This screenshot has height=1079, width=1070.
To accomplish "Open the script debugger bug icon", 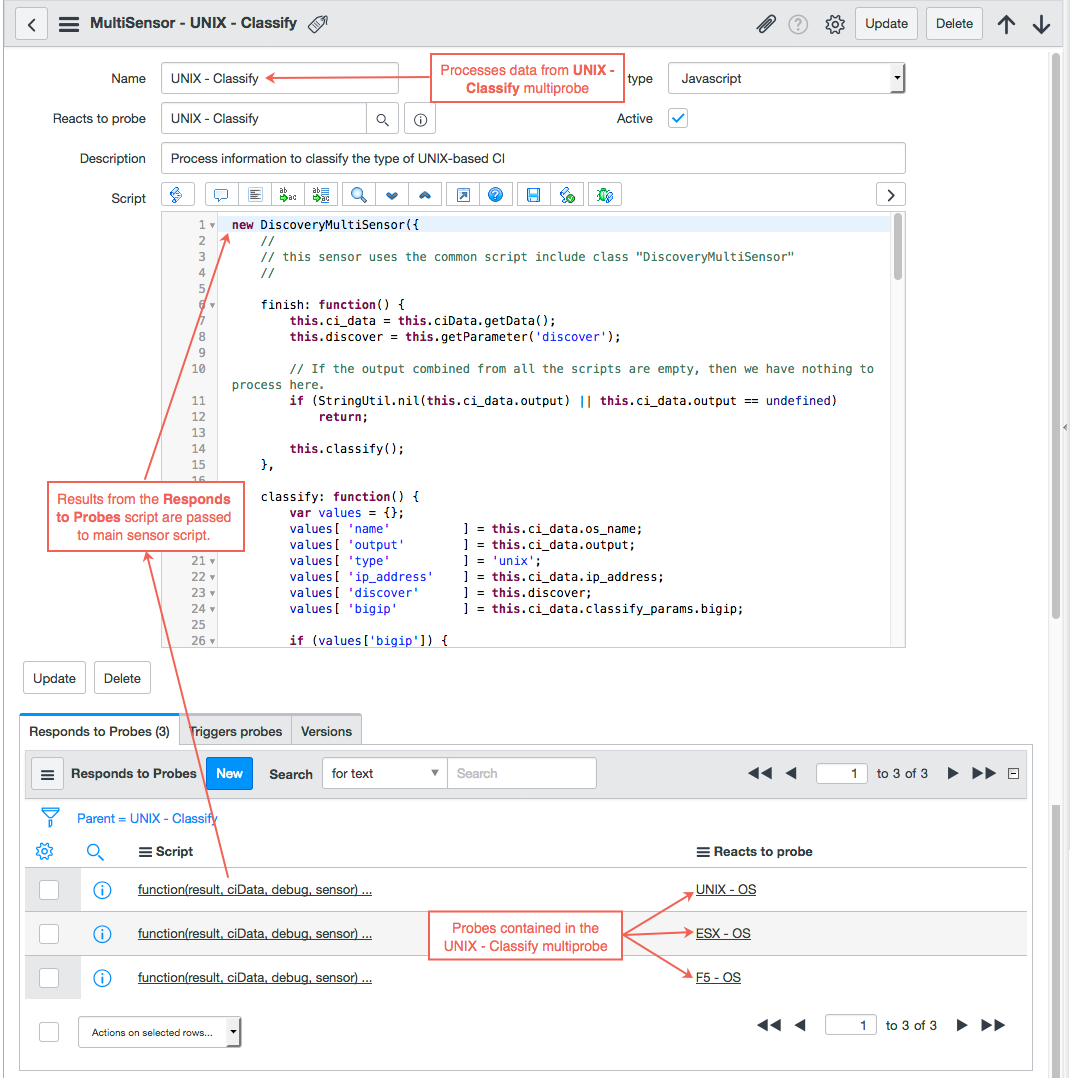I will click(x=605, y=195).
